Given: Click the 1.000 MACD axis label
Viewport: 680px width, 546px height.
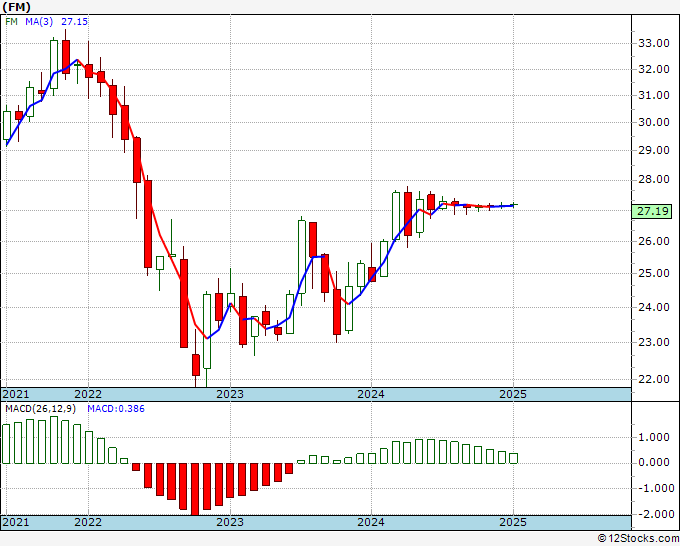Looking at the screenshot, I should pyautogui.click(x=654, y=438).
